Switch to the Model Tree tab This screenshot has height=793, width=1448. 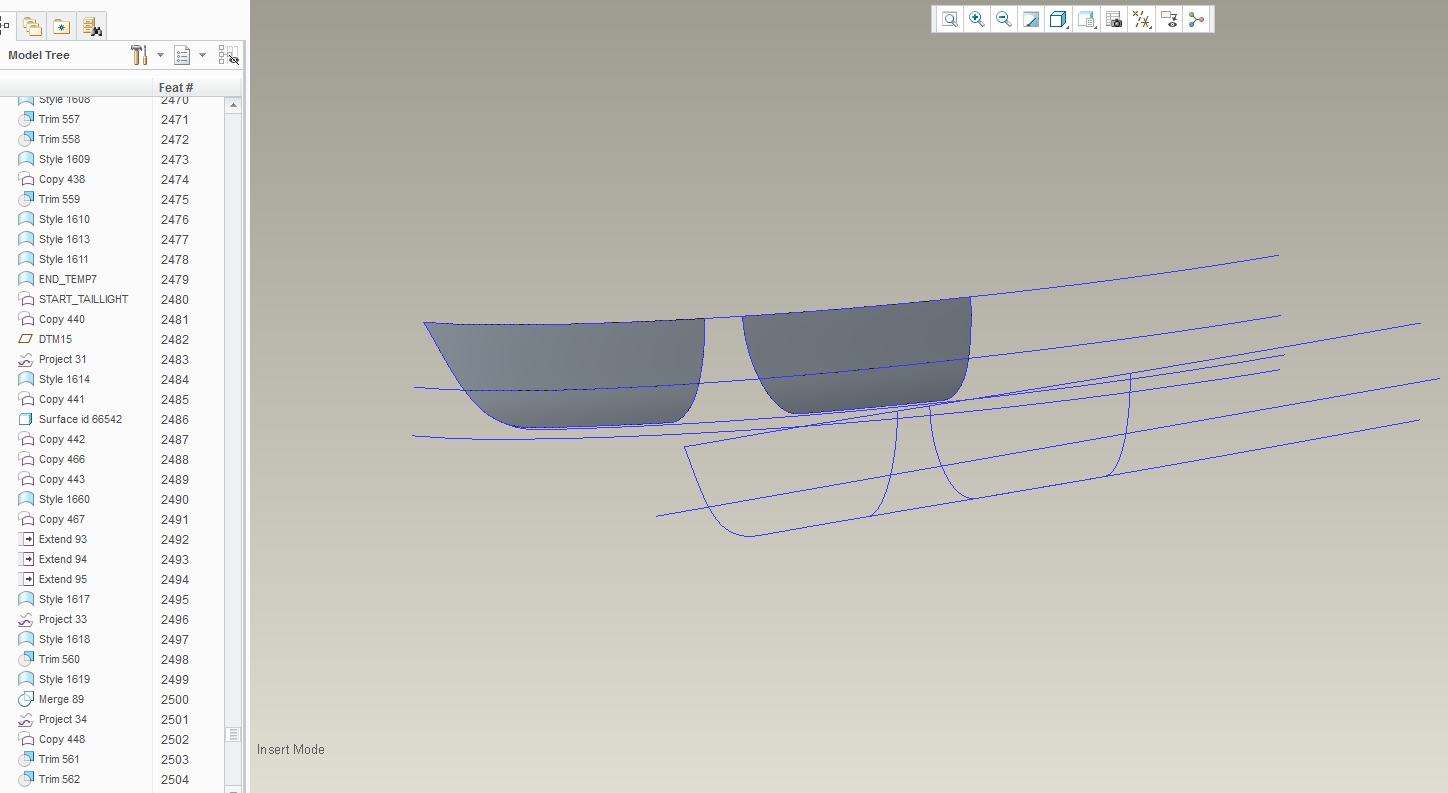5,26
